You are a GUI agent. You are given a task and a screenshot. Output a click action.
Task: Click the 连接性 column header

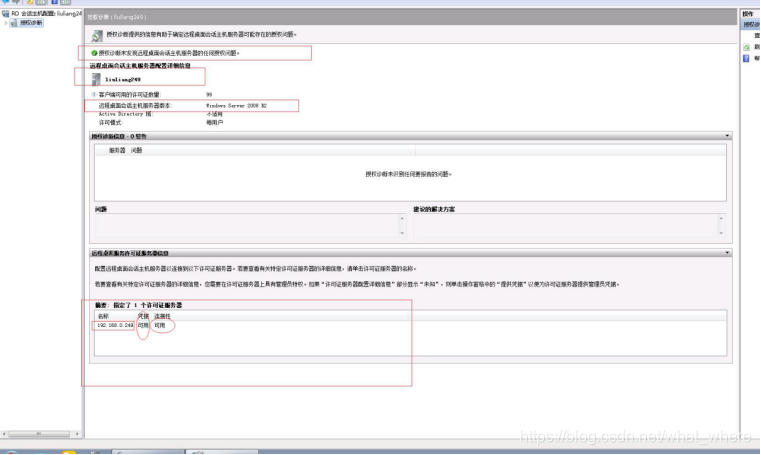point(163,316)
